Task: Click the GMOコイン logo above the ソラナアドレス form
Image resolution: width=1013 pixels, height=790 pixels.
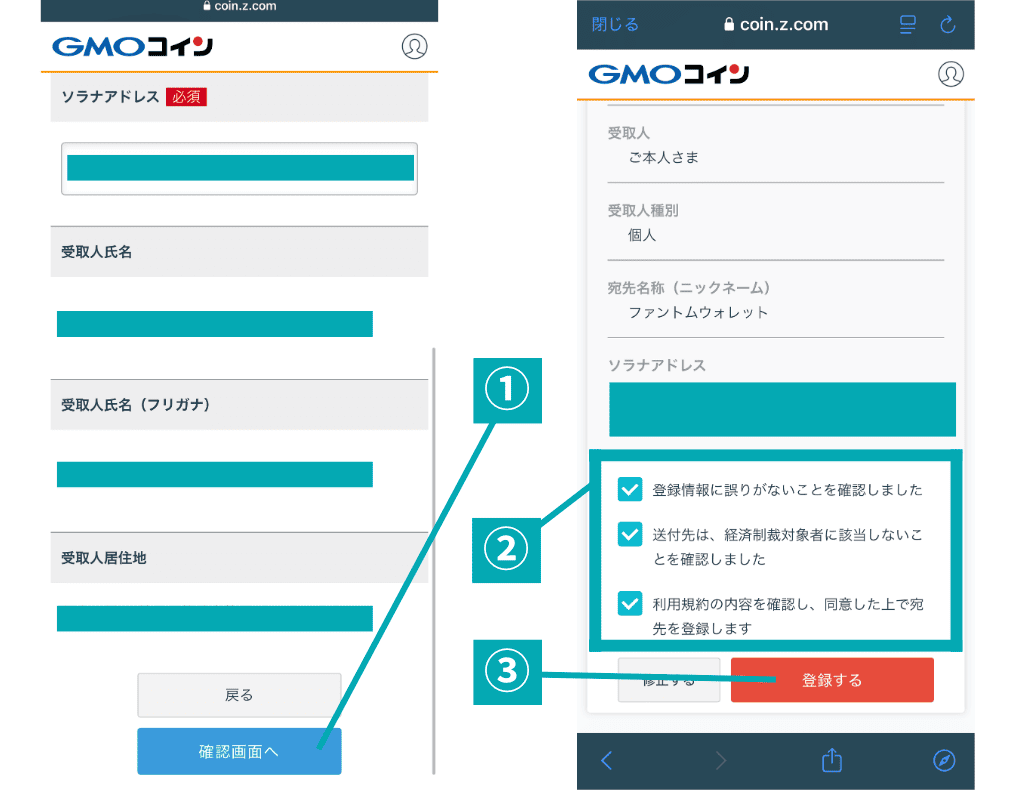Action: 132,47
